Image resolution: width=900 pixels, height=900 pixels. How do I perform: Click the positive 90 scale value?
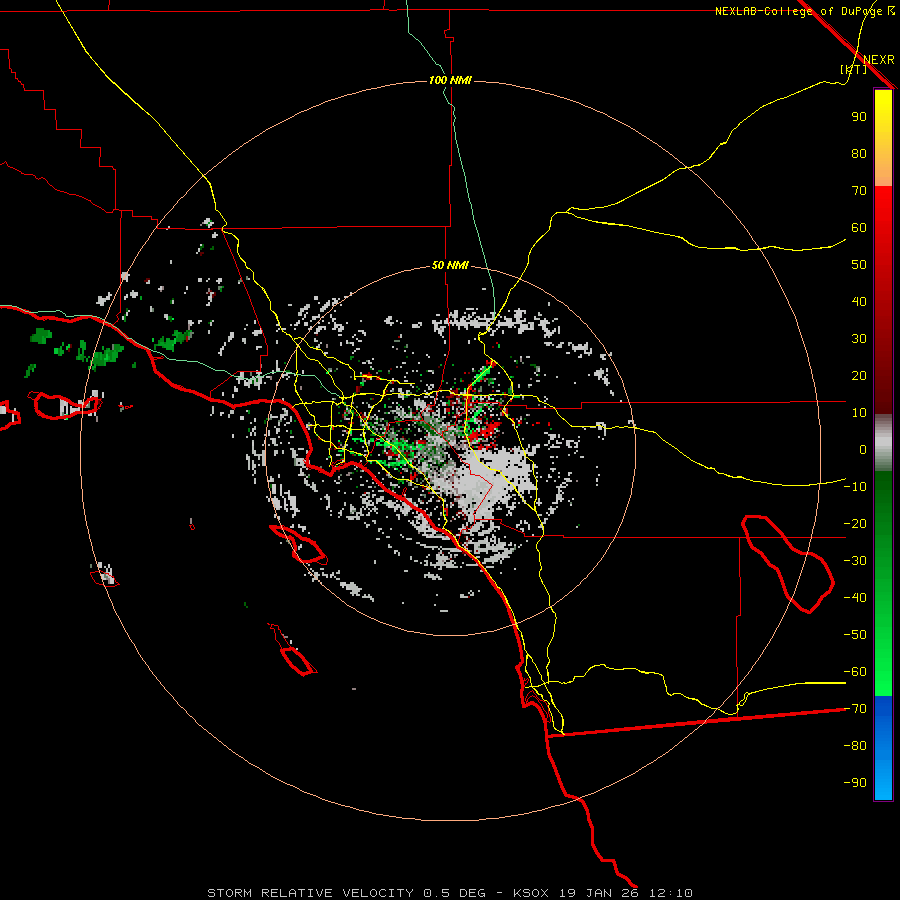pyautogui.click(x=859, y=117)
